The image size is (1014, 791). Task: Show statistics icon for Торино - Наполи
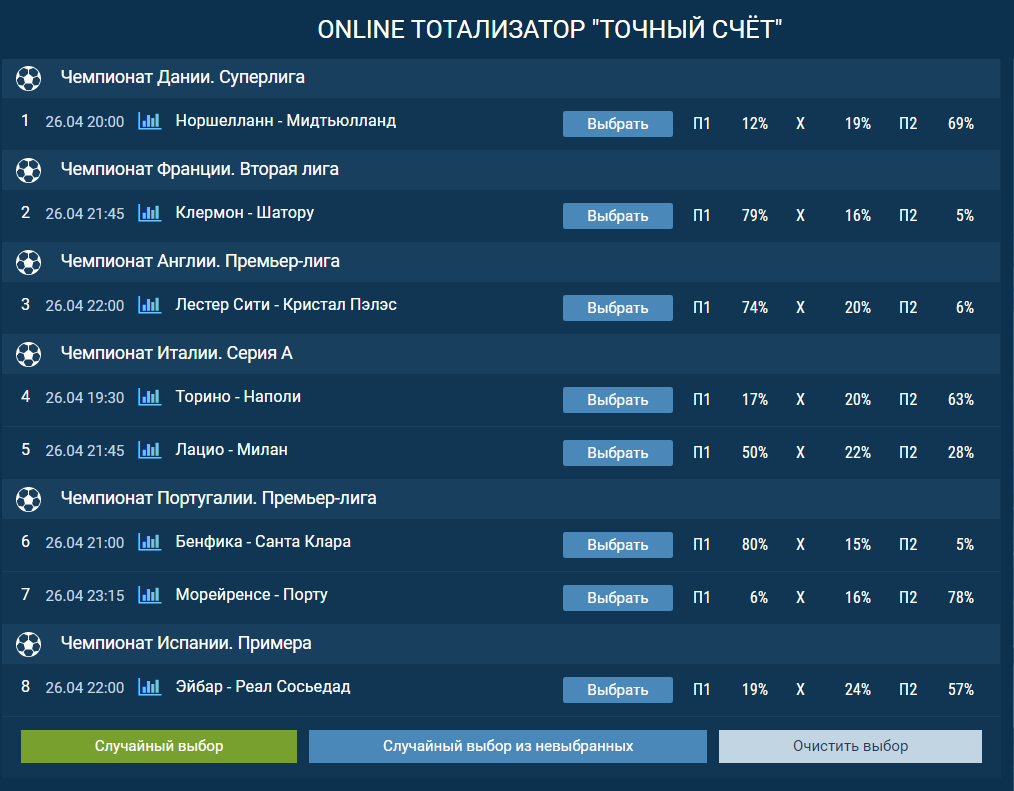tap(149, 397)
